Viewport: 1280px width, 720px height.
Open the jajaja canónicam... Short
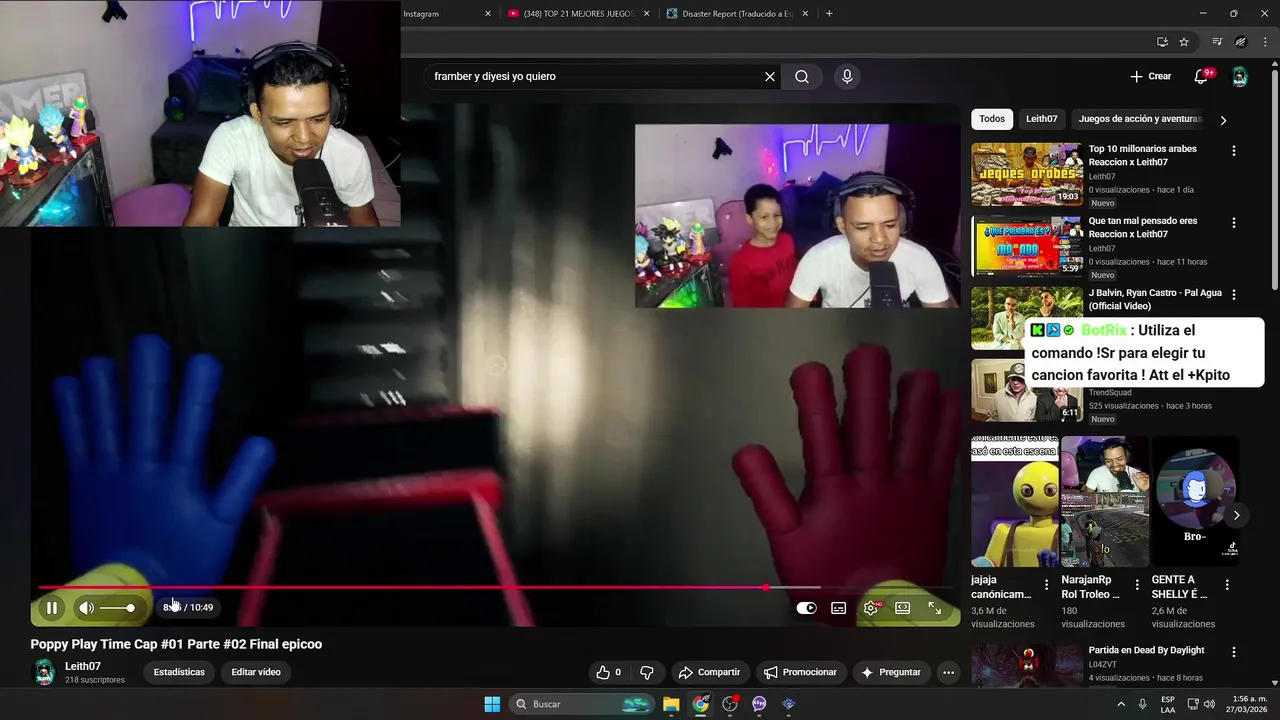[1015, 502]
